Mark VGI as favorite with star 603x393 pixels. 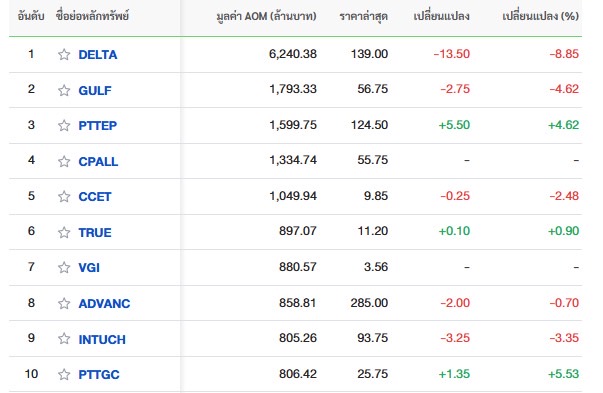coord(64,267)
